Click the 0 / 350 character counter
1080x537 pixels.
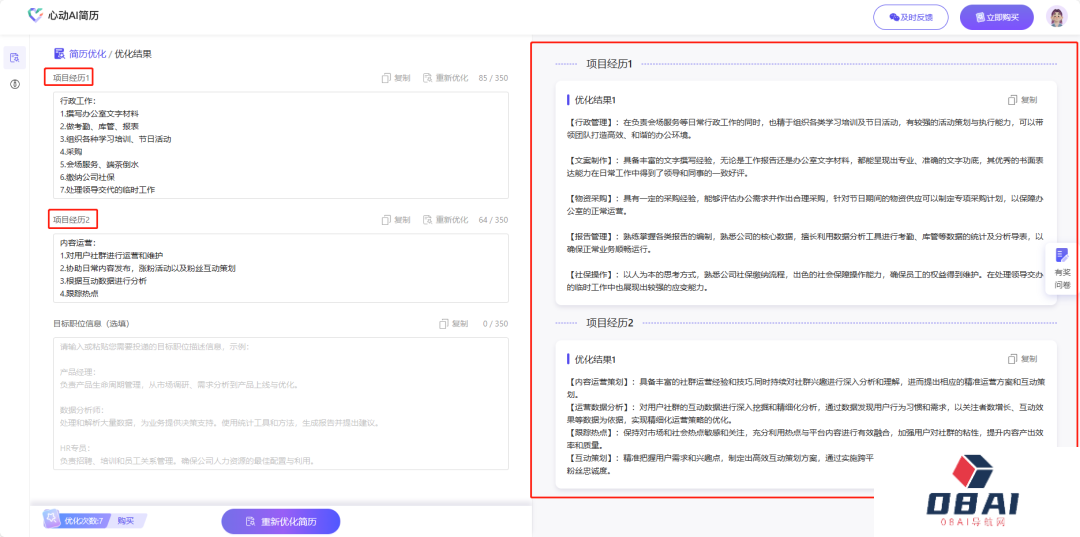(495, 324)
